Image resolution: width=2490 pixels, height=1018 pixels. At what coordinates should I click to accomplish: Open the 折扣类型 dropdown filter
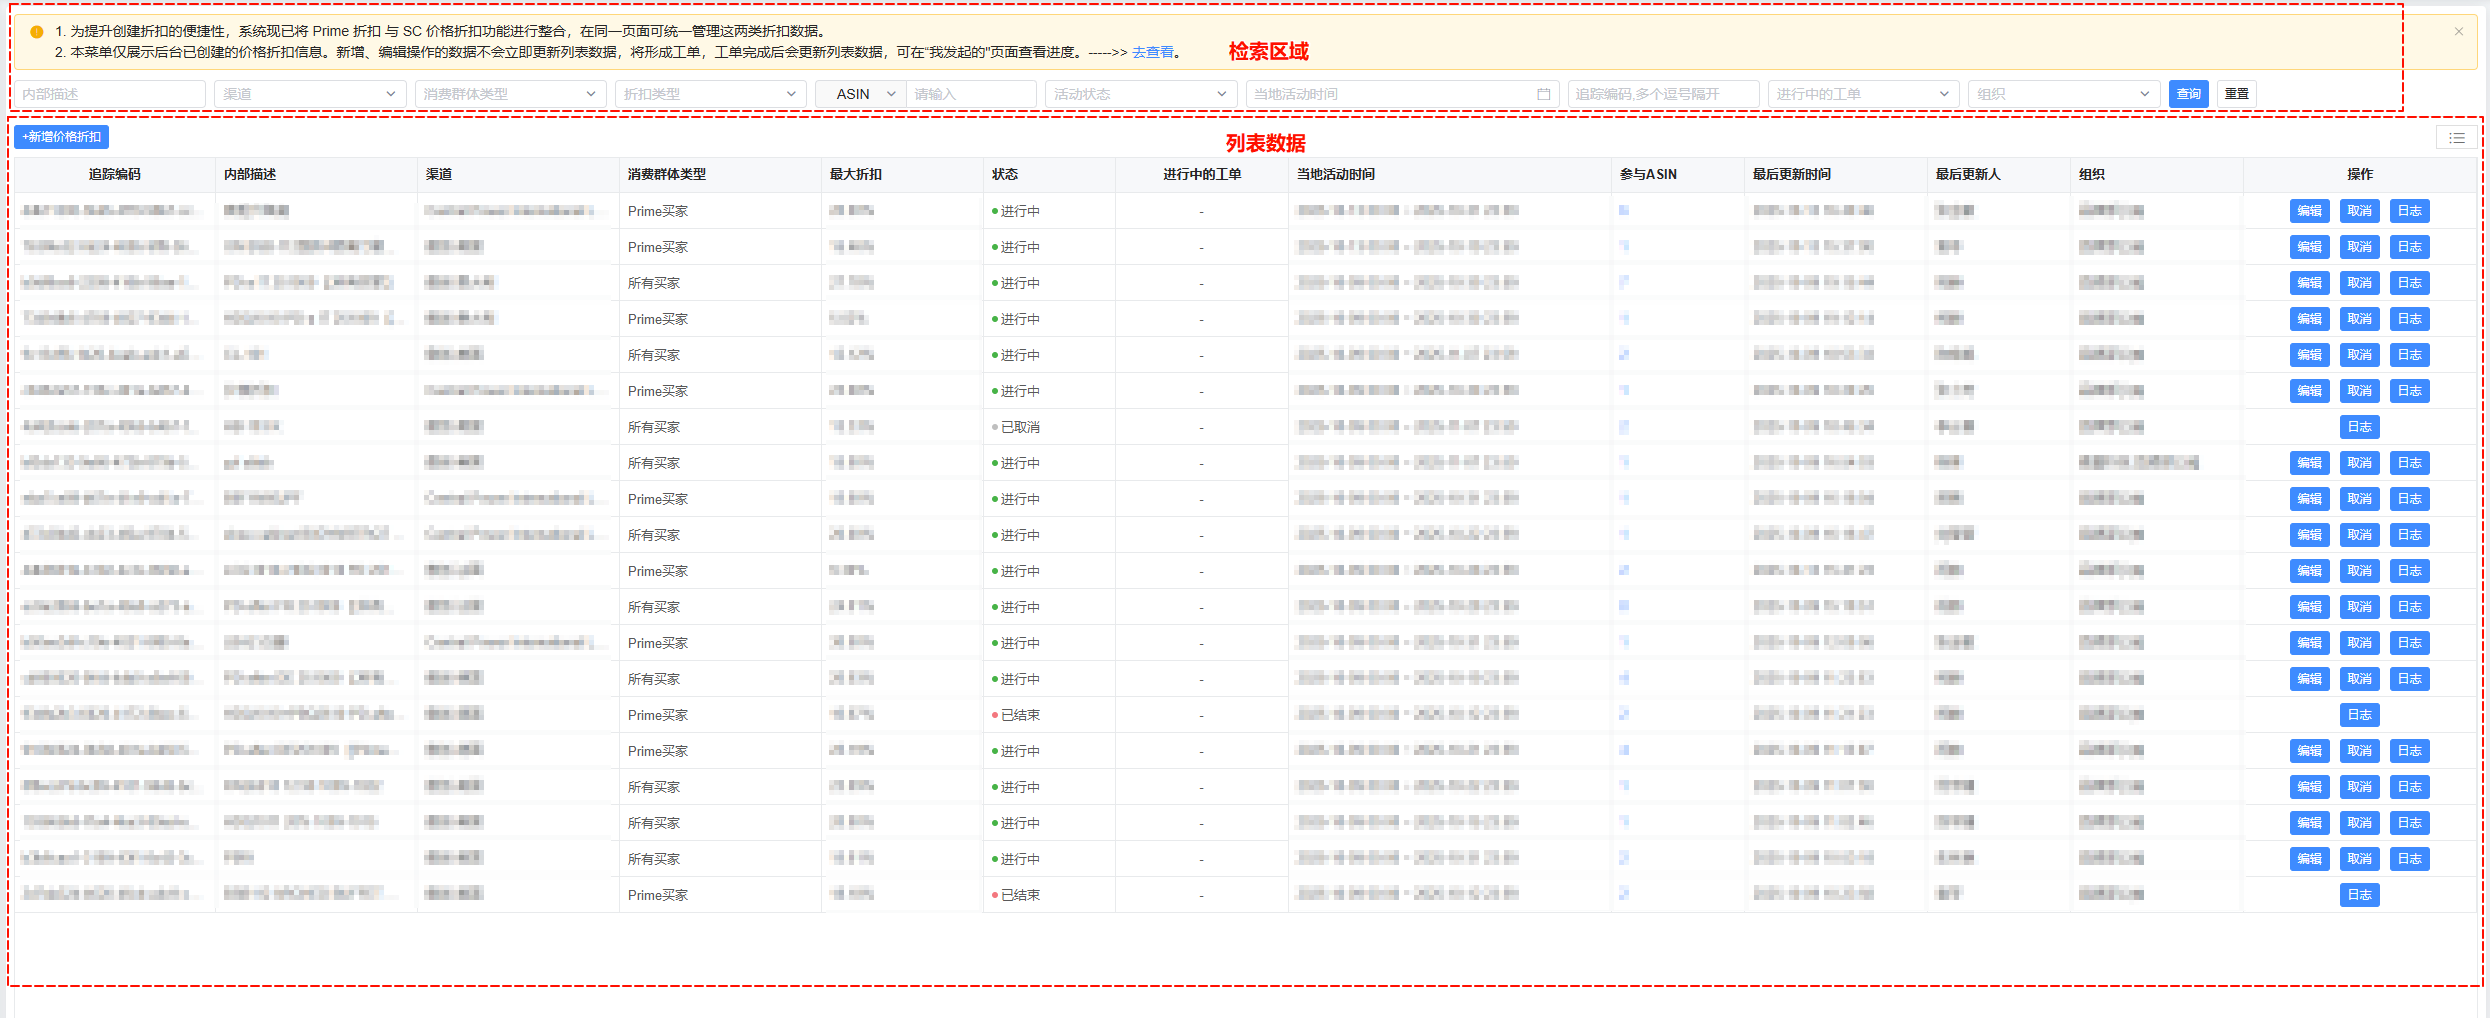tap(710, 94)
